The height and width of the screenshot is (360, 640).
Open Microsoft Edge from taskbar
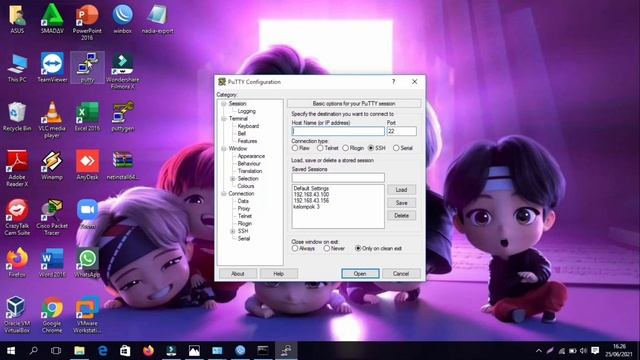[102, 351]
